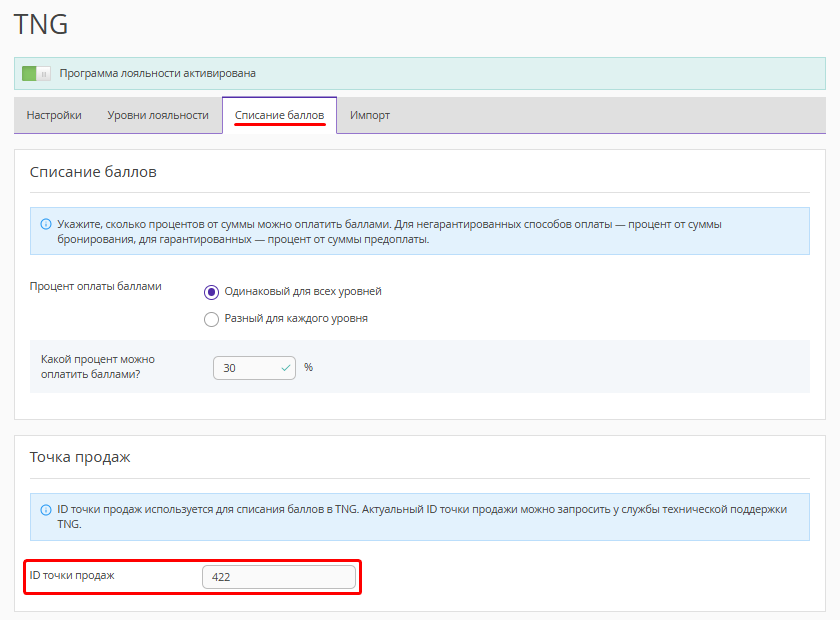
Task: Click the notice text starting with Укажите, сколько процентов
Action: (389, 231)
